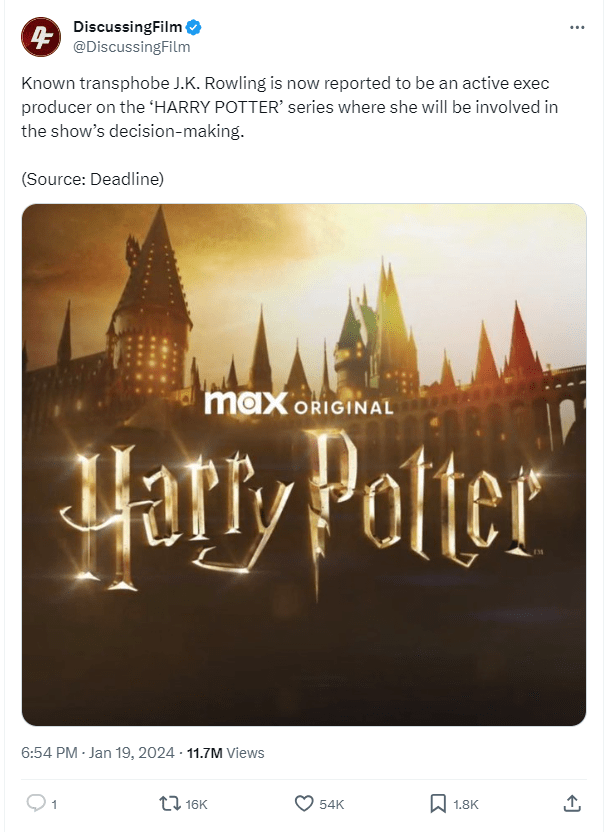Image resolution: width=604 pixels, height=832 pixels.
Task: Visit the @DiscussingFilm handle link
Action: click(131, 47)
